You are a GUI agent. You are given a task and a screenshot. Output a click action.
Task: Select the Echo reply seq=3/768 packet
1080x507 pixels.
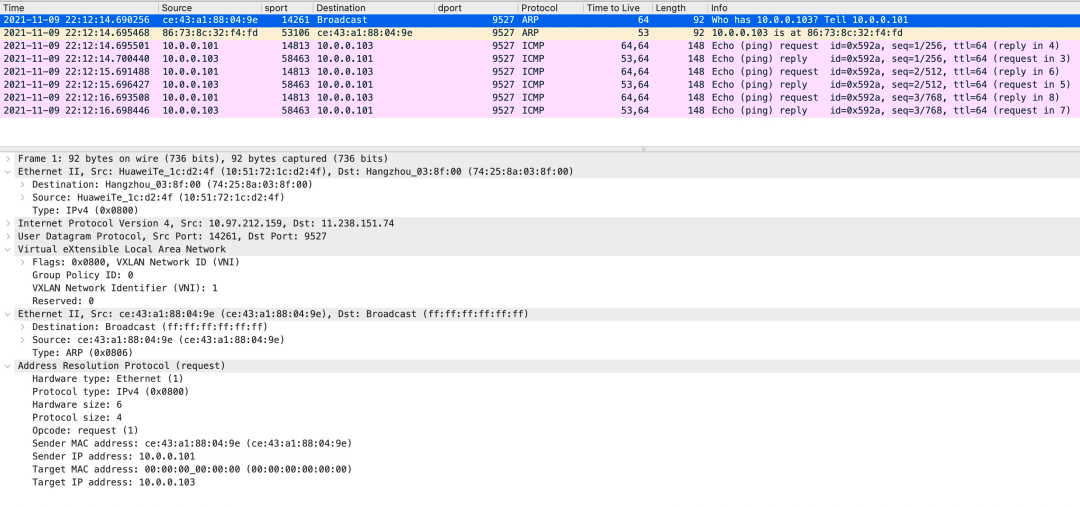point(540,110)
